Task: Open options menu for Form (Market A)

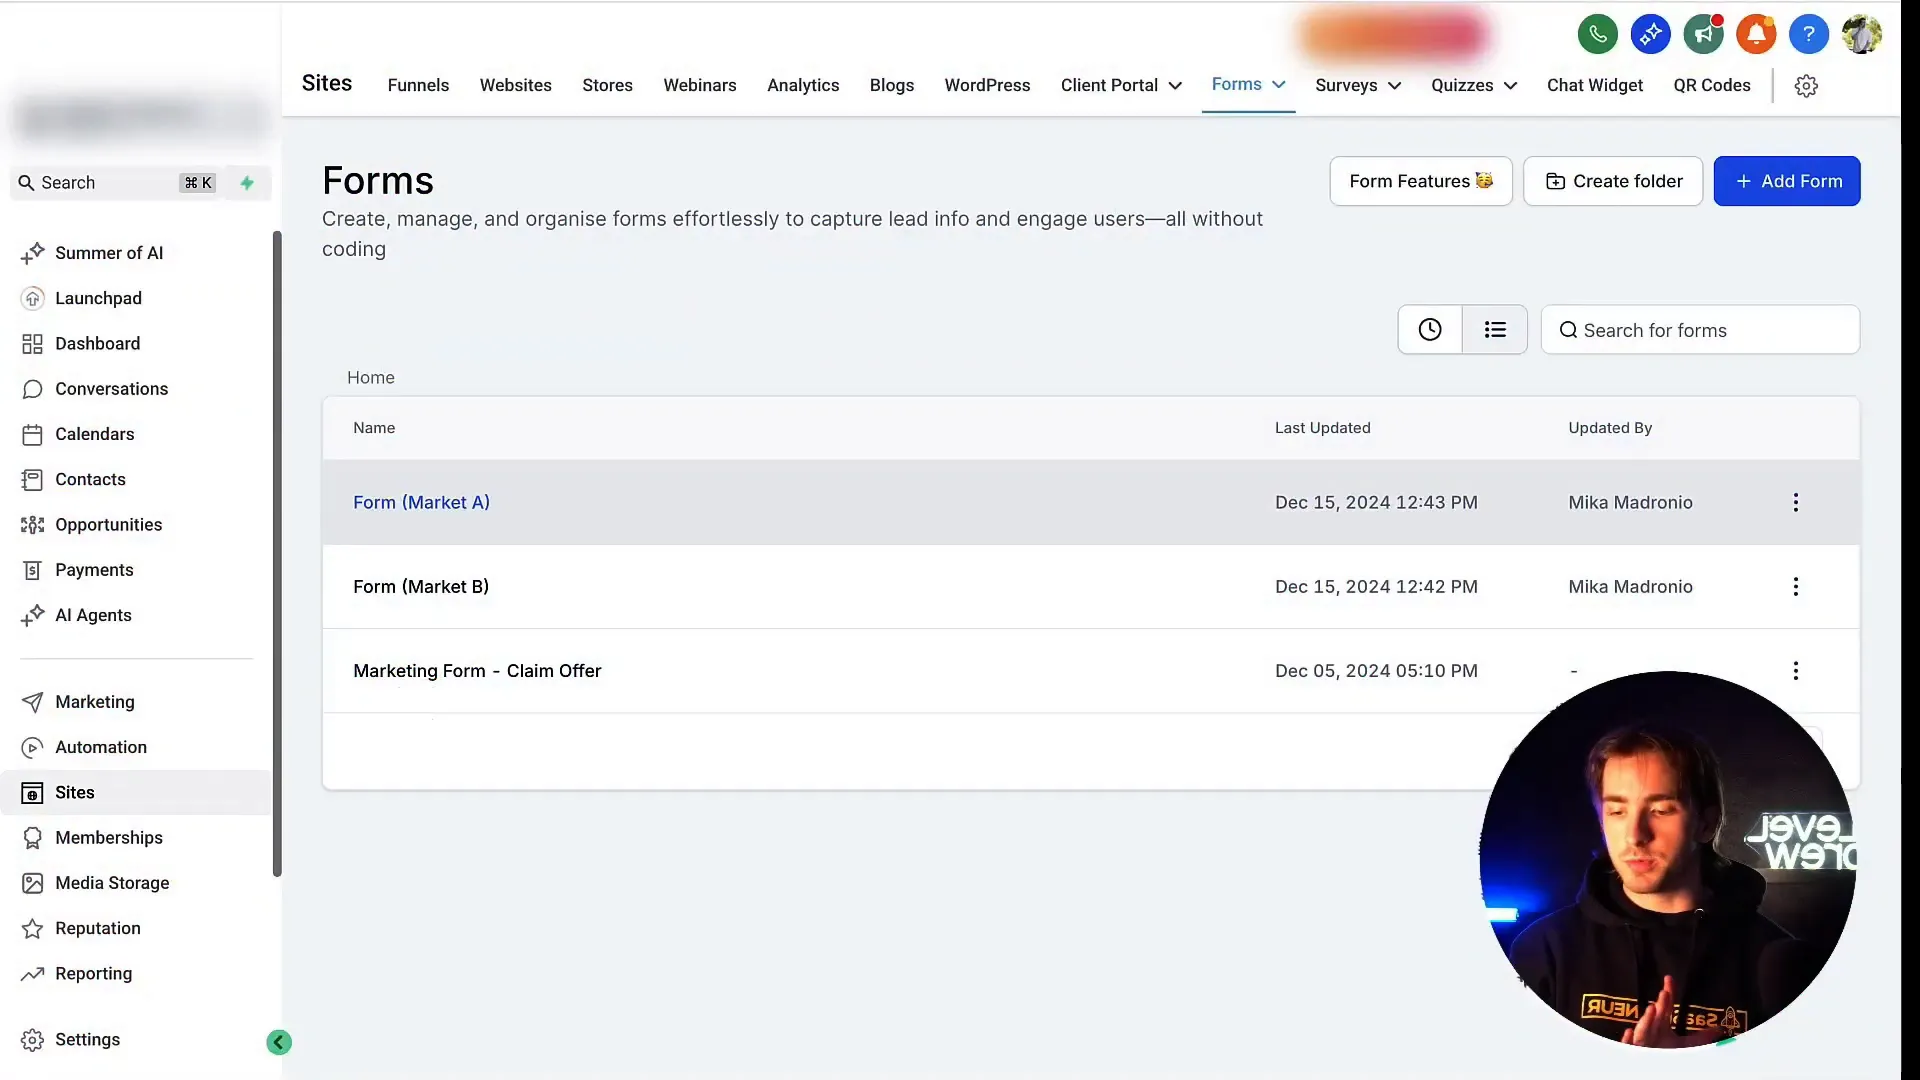Action: coord(1795,502)
